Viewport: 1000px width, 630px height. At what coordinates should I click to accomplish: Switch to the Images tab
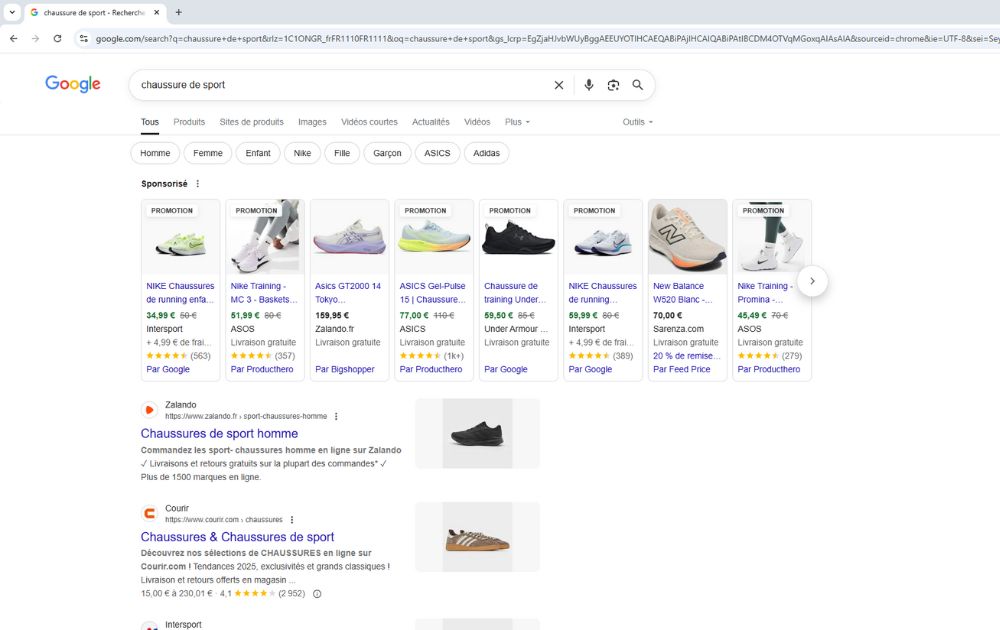pos(312,122)
